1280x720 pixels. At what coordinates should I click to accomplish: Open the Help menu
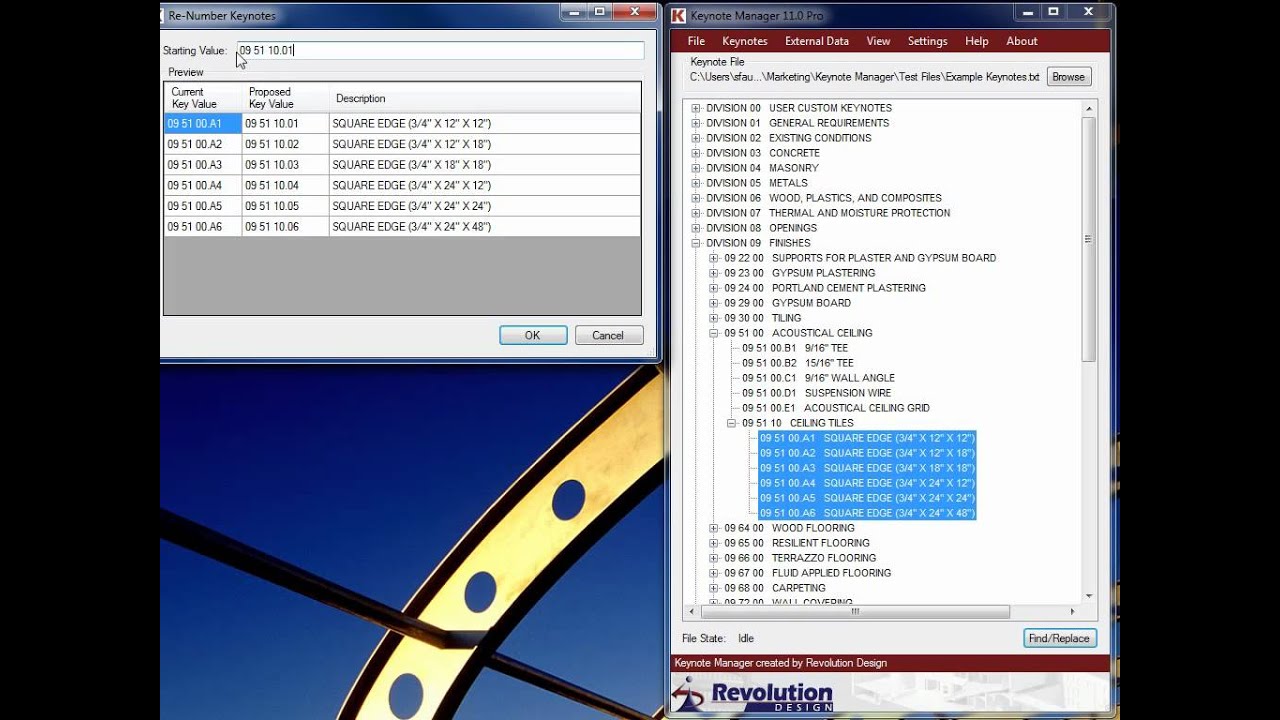[x=977, y=41]
